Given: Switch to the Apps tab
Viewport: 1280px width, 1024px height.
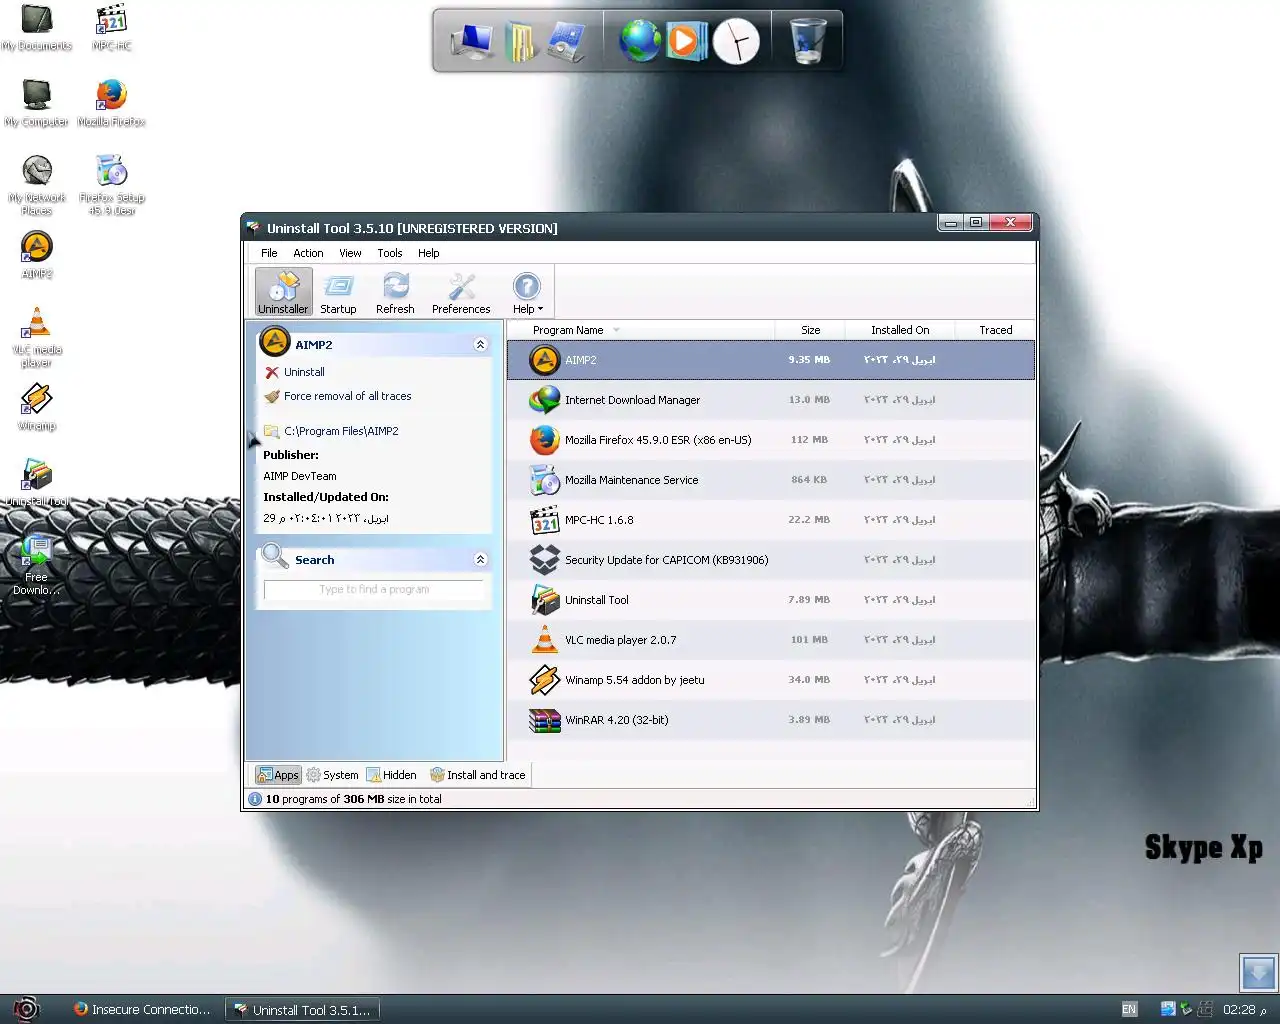Looking at the screenshot, I should (x=278, y=775).
